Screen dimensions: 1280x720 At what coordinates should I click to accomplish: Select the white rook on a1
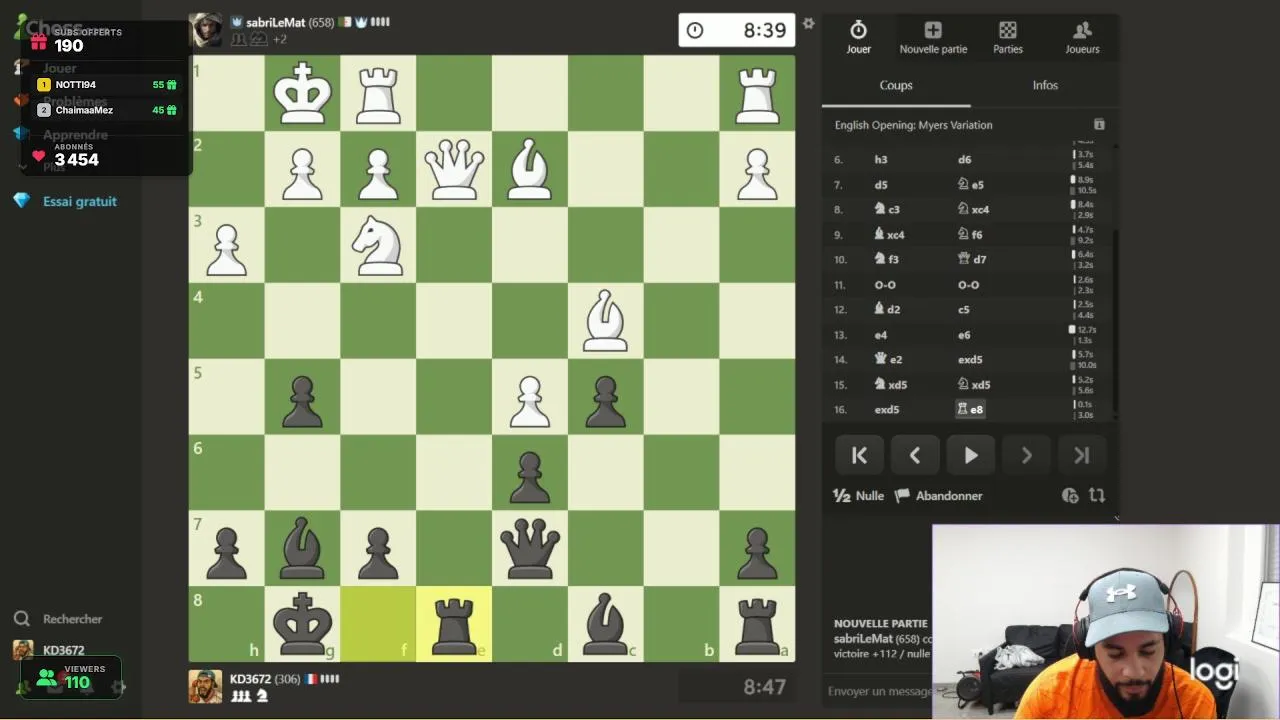(757, 93)
